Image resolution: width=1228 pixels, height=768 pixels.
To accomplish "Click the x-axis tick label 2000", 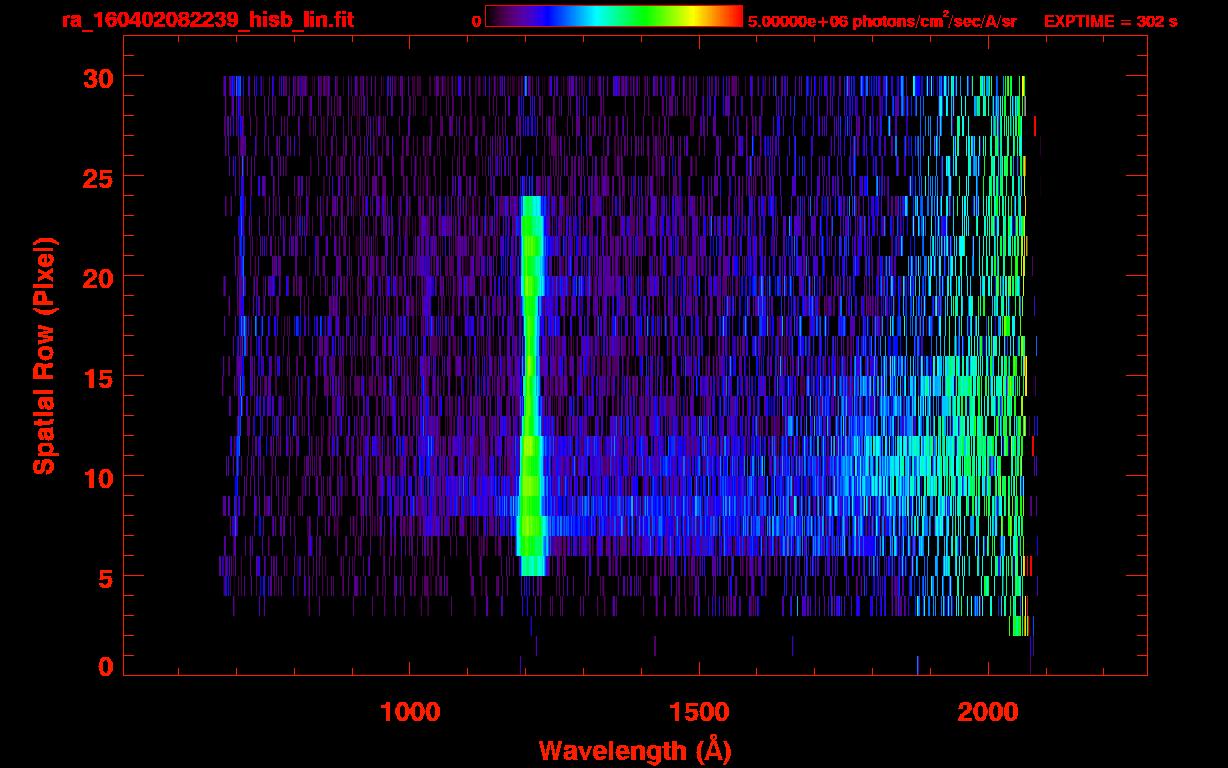I will pos(988,712).
